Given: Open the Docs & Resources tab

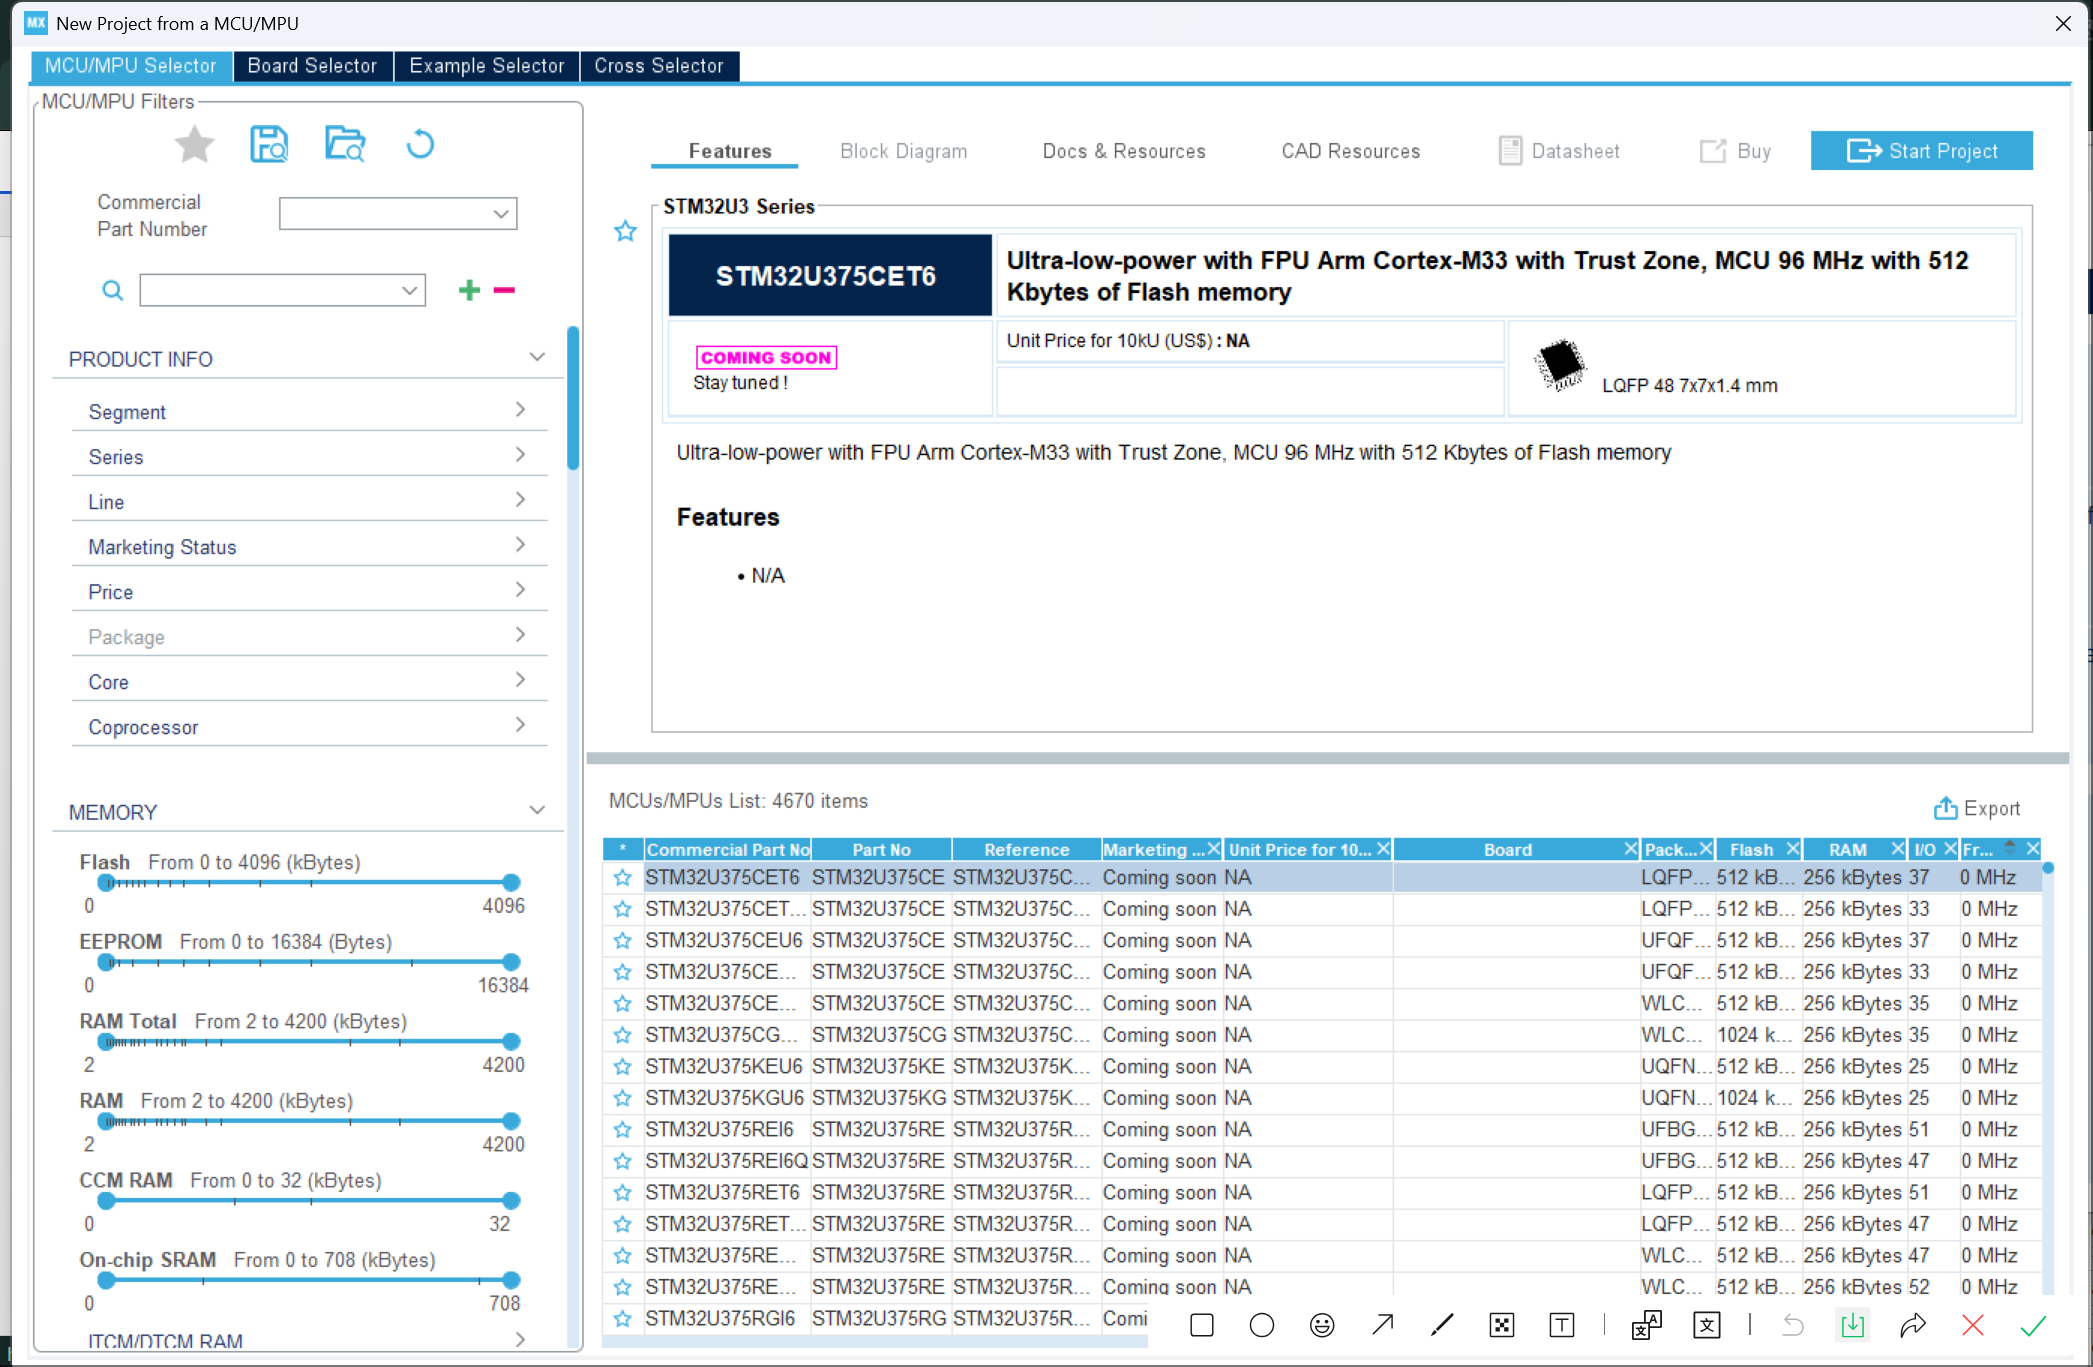Looking at the screenshot, I should 1124,151.
